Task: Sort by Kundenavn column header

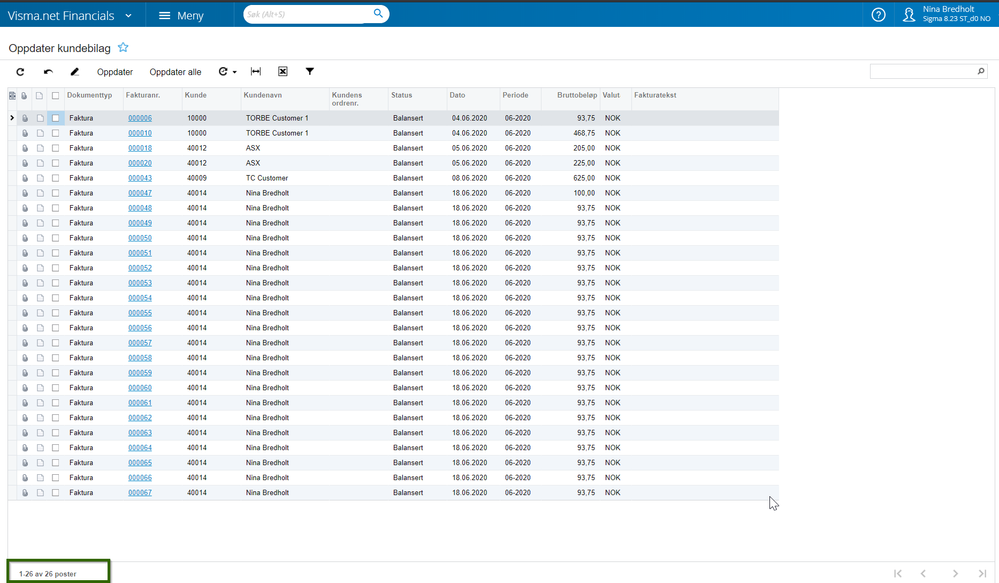Action: pos(262,95)
